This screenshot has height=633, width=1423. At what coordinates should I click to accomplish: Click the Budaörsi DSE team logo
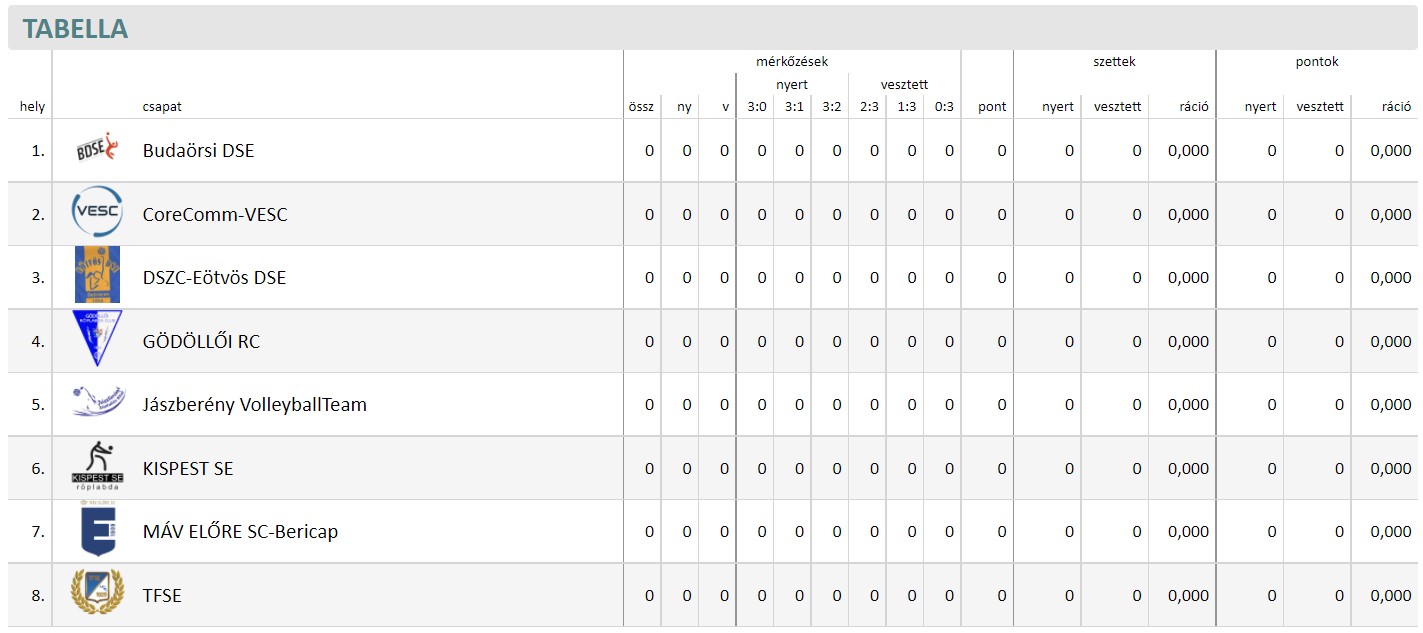click(x=97, y=151)
